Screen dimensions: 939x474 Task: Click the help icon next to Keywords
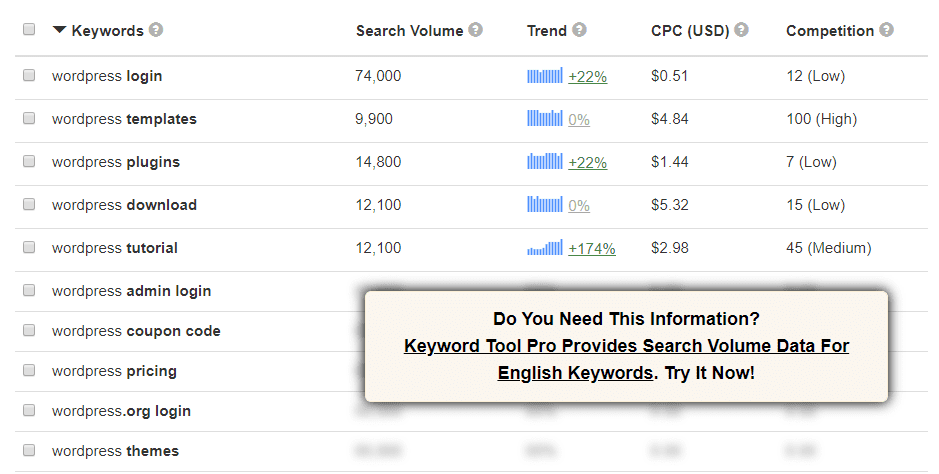pos(156,29)
